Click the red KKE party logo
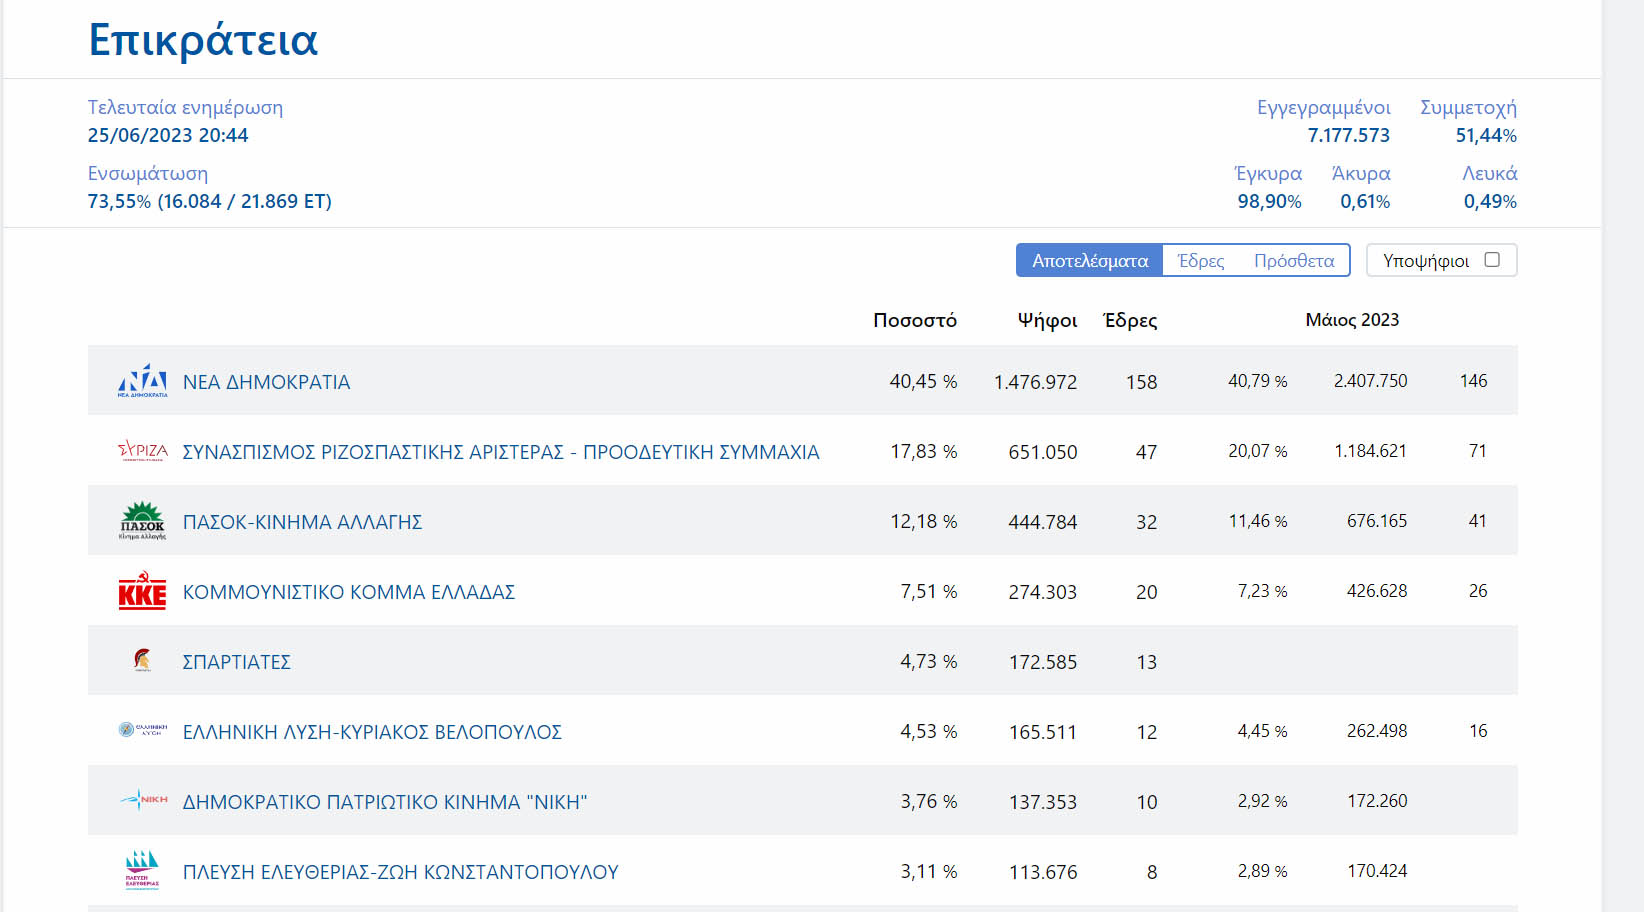The width and height of the screenshot is (1644, 912). coord(142,591)
